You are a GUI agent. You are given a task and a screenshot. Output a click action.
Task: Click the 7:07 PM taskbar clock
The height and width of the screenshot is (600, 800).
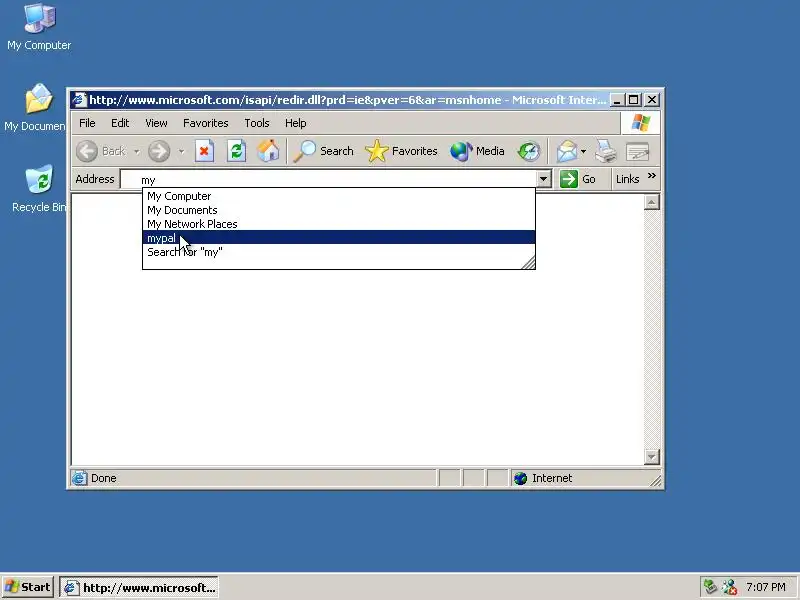point(765,587)
